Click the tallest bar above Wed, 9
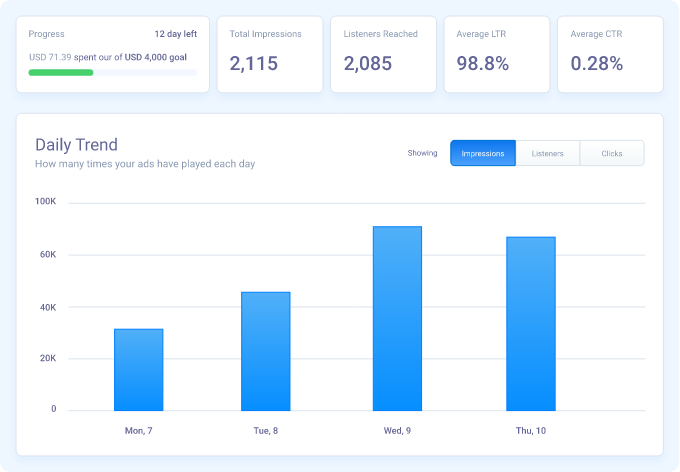This screenshot has width=680, height=472. (x=397, y=318)
